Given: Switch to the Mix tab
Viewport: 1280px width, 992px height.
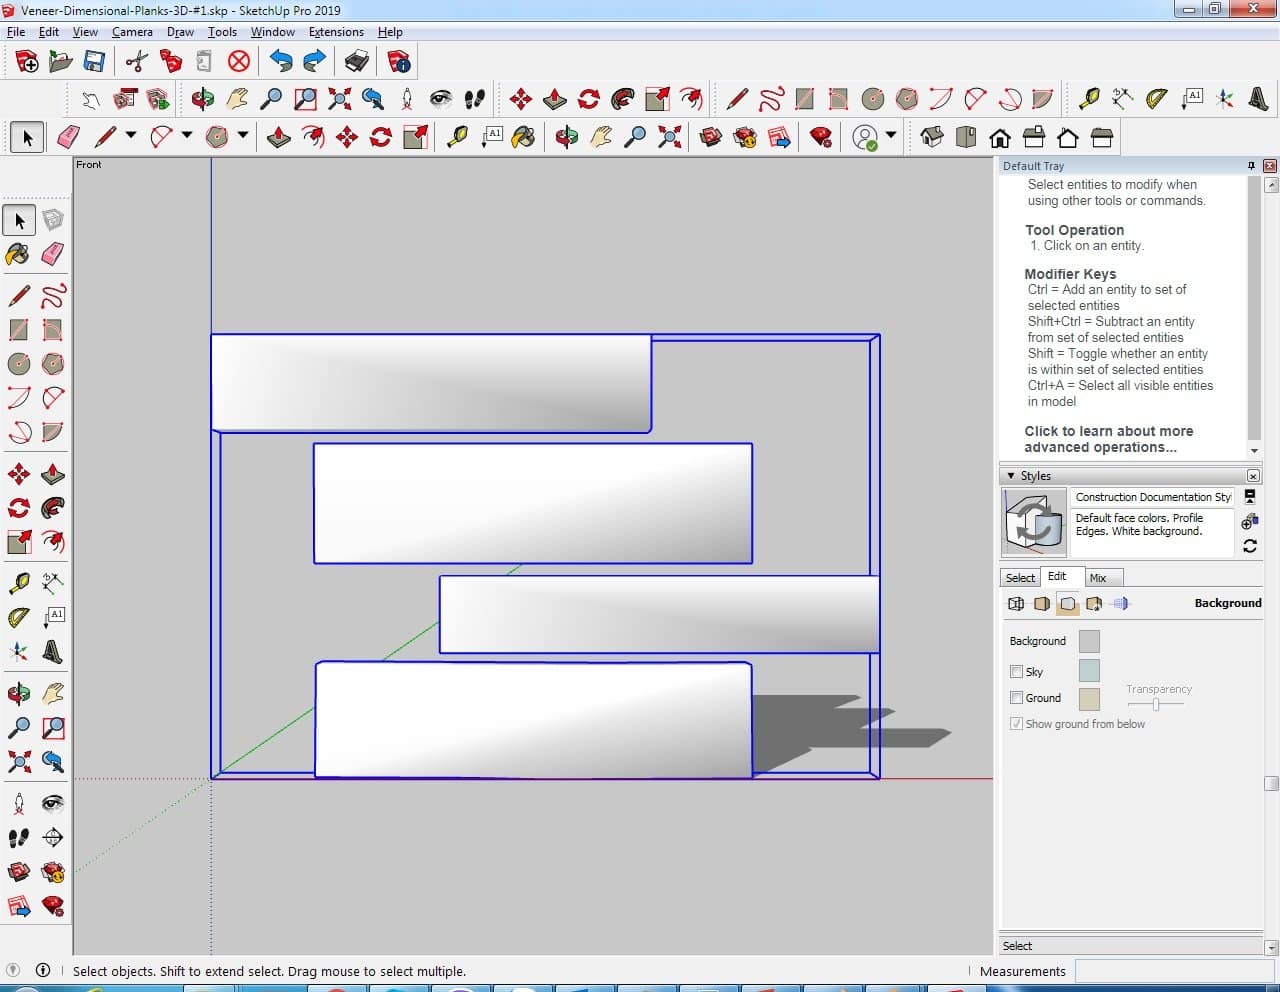Looking at the screenshot, I should point(1098,578).
